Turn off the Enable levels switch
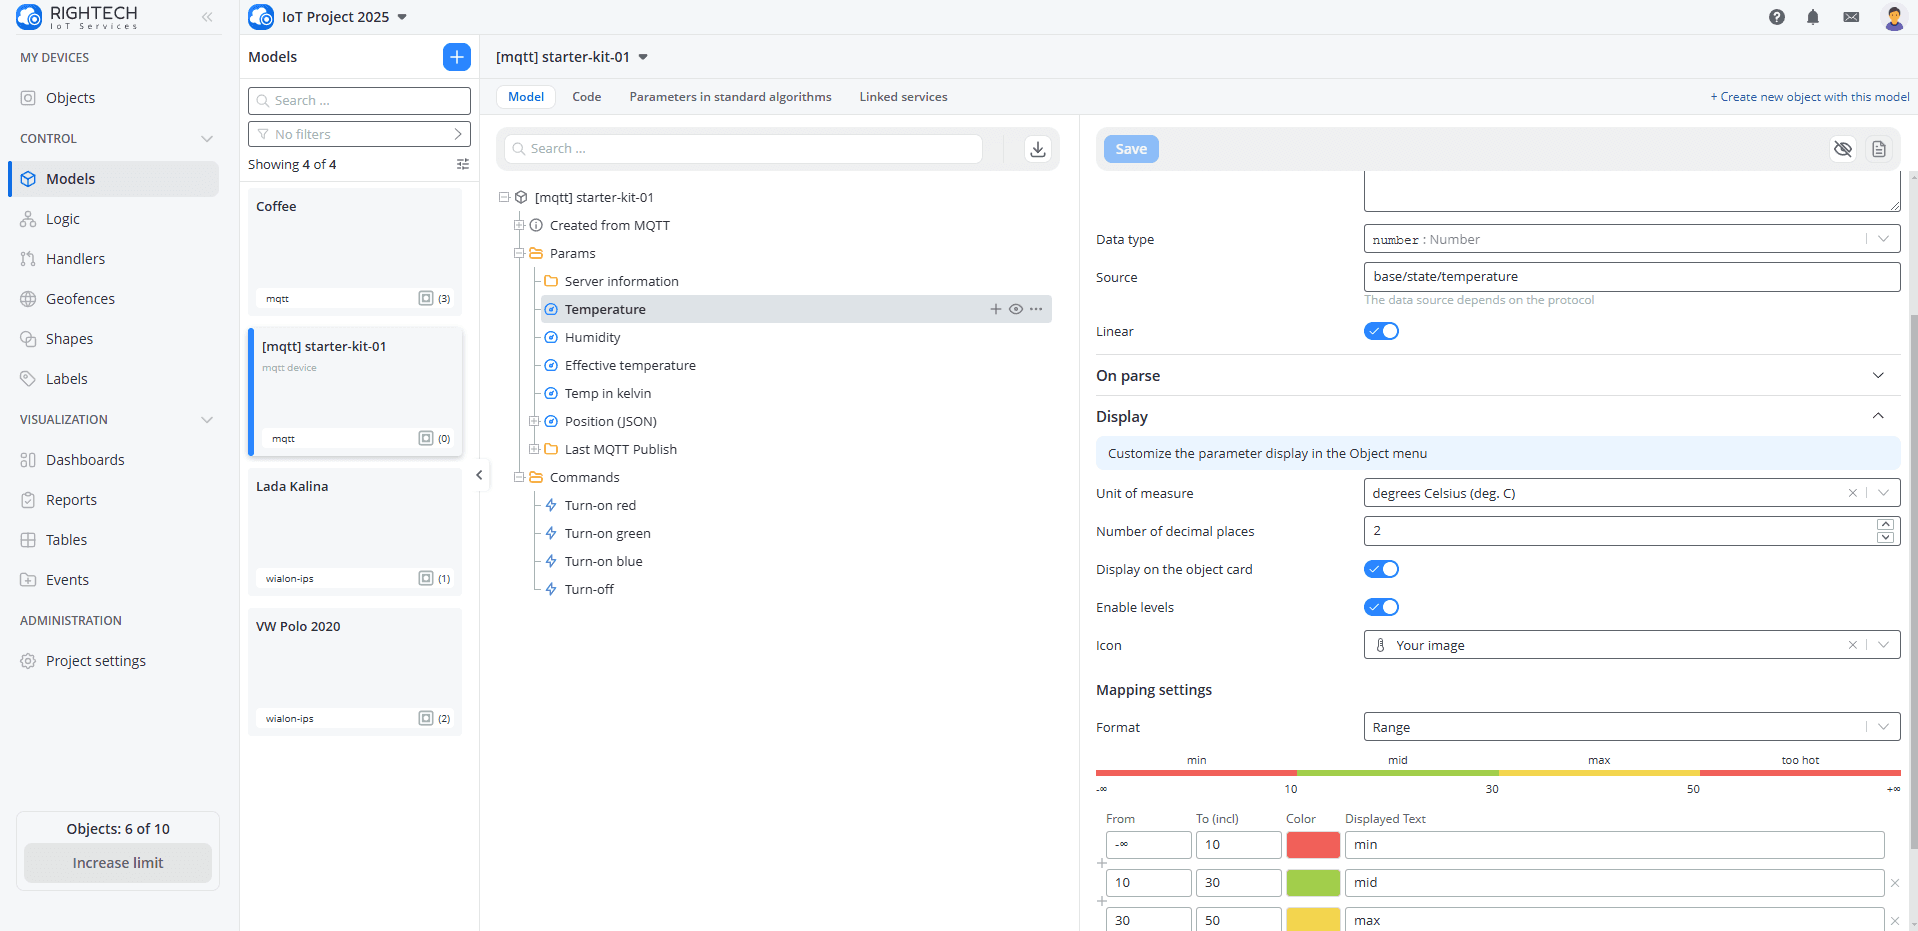 1381,607
